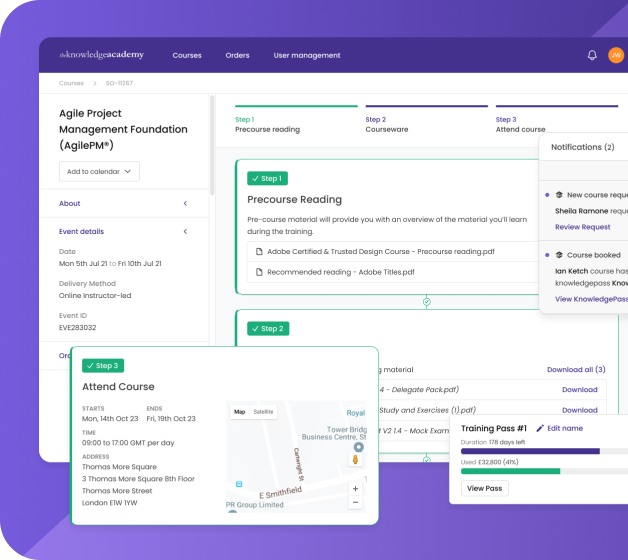
Task: Zoom in on the map with plus
Action: click(356, 489)
